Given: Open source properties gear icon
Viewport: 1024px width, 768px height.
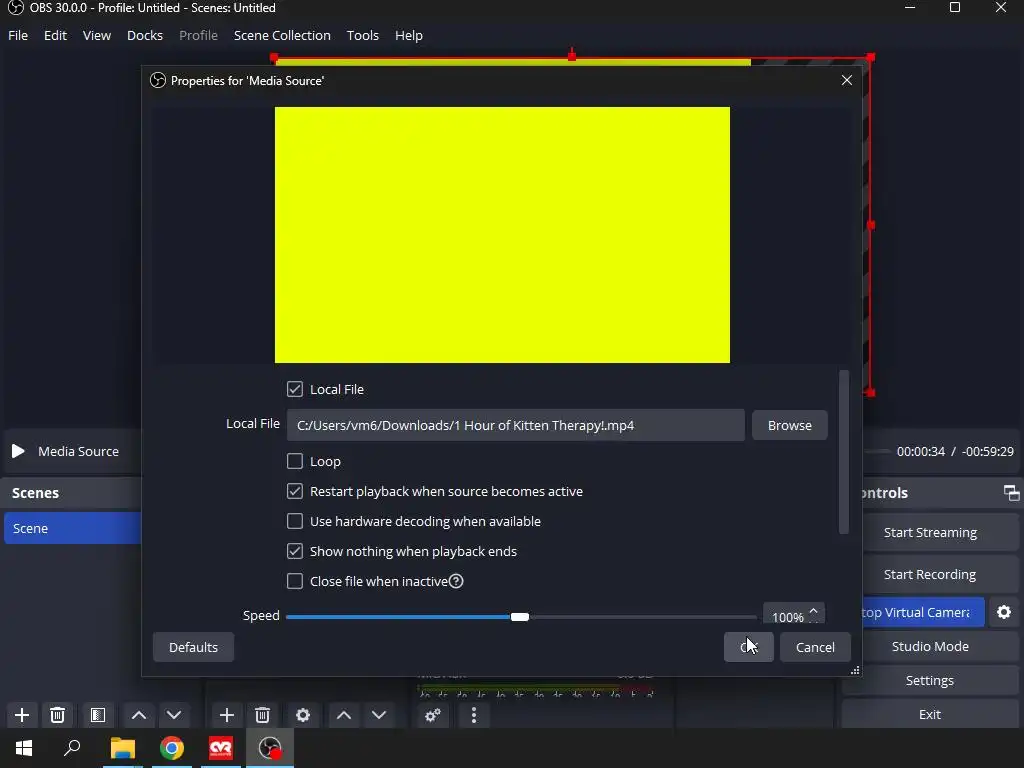Looking at the screenshot, I should pyautogui.click(x=303, y=715).
